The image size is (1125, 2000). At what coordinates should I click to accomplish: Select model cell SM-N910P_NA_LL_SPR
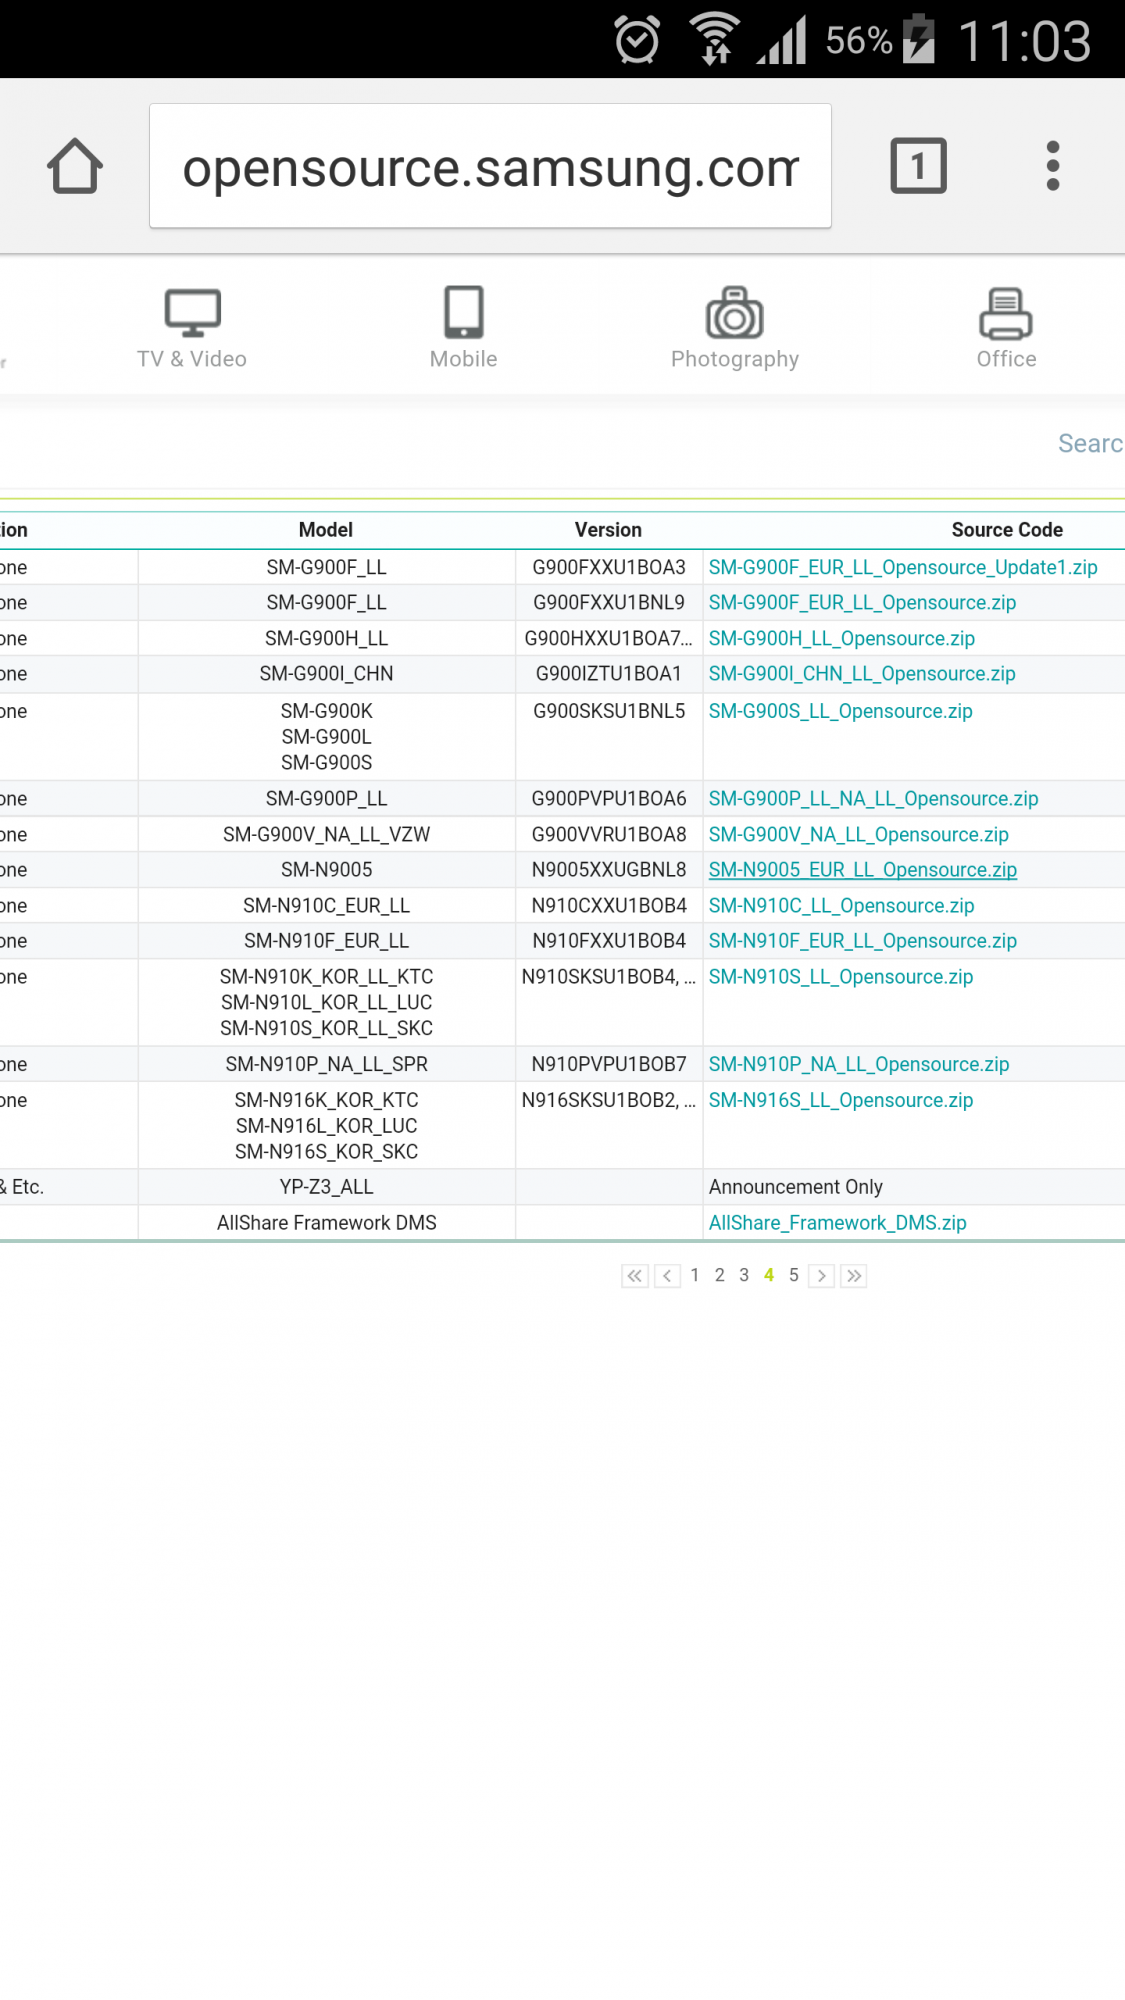[x=326, y=1065]
